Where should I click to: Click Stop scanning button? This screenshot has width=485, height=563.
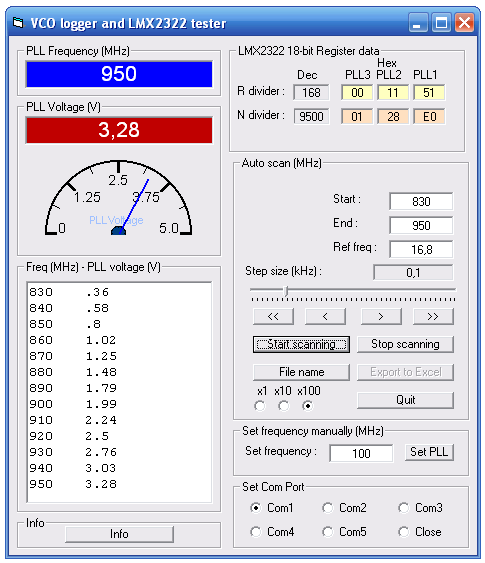coord(405,344)
